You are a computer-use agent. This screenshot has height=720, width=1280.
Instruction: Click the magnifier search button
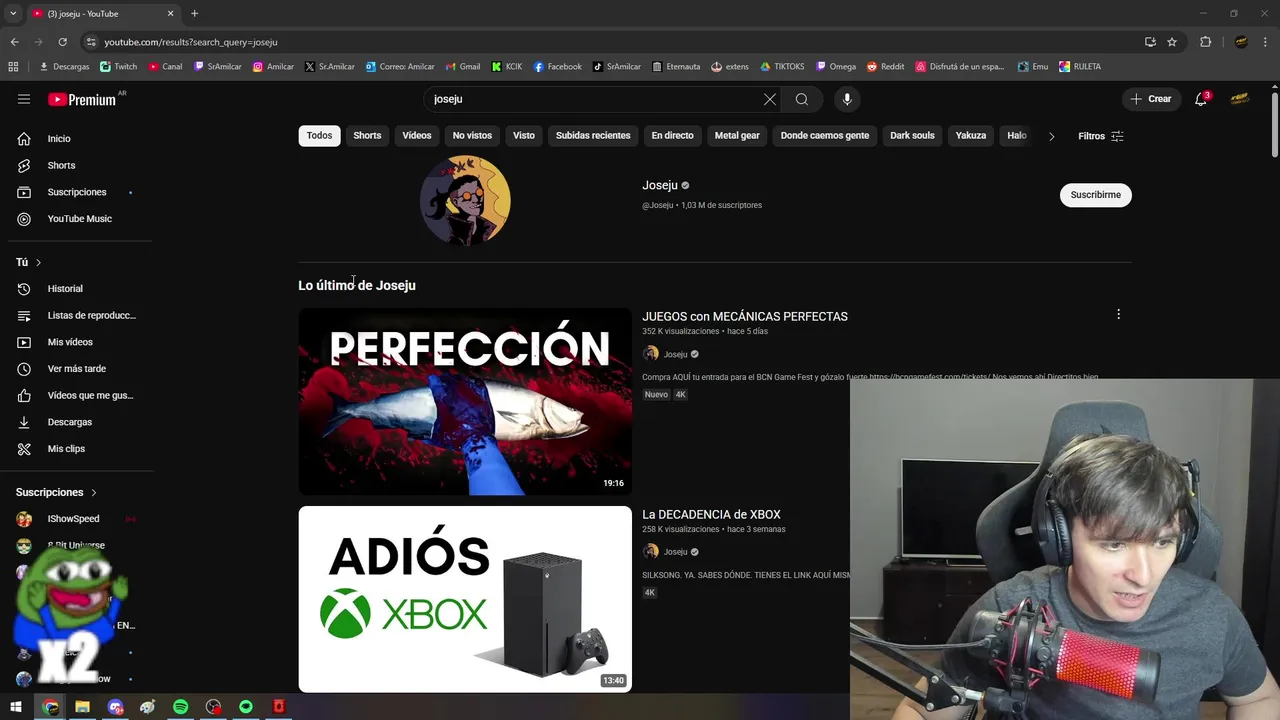(x=802, y=99)
